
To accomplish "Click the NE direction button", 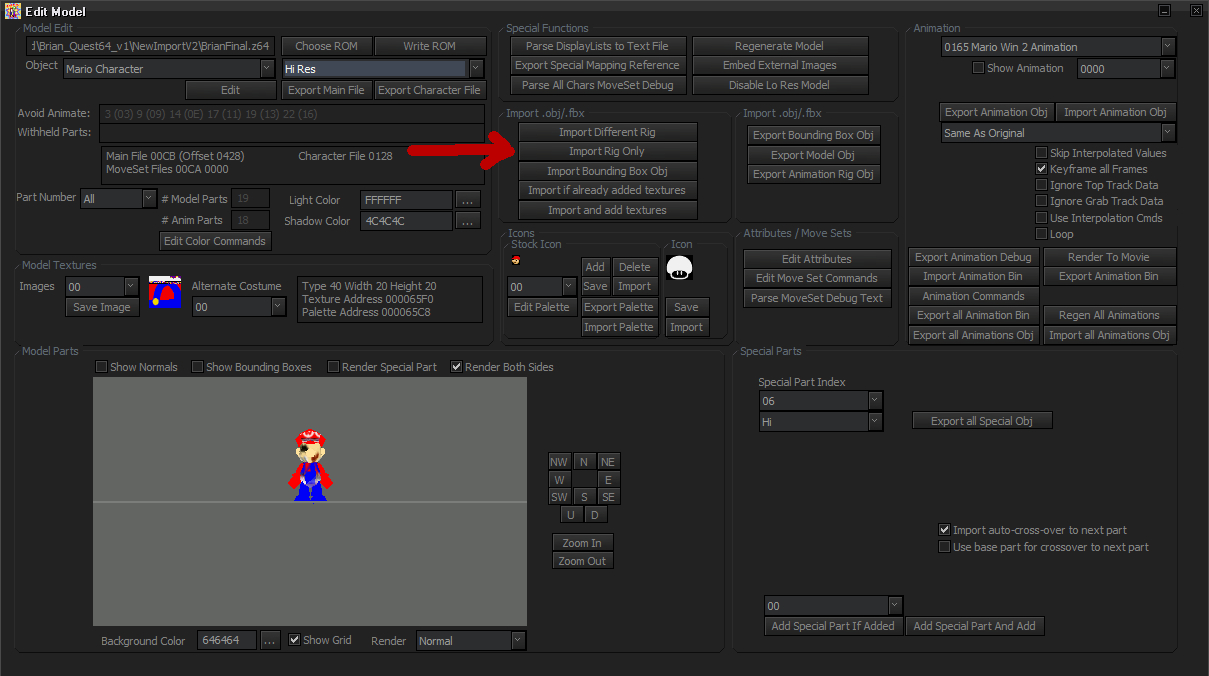I will [x=608, y=462].
